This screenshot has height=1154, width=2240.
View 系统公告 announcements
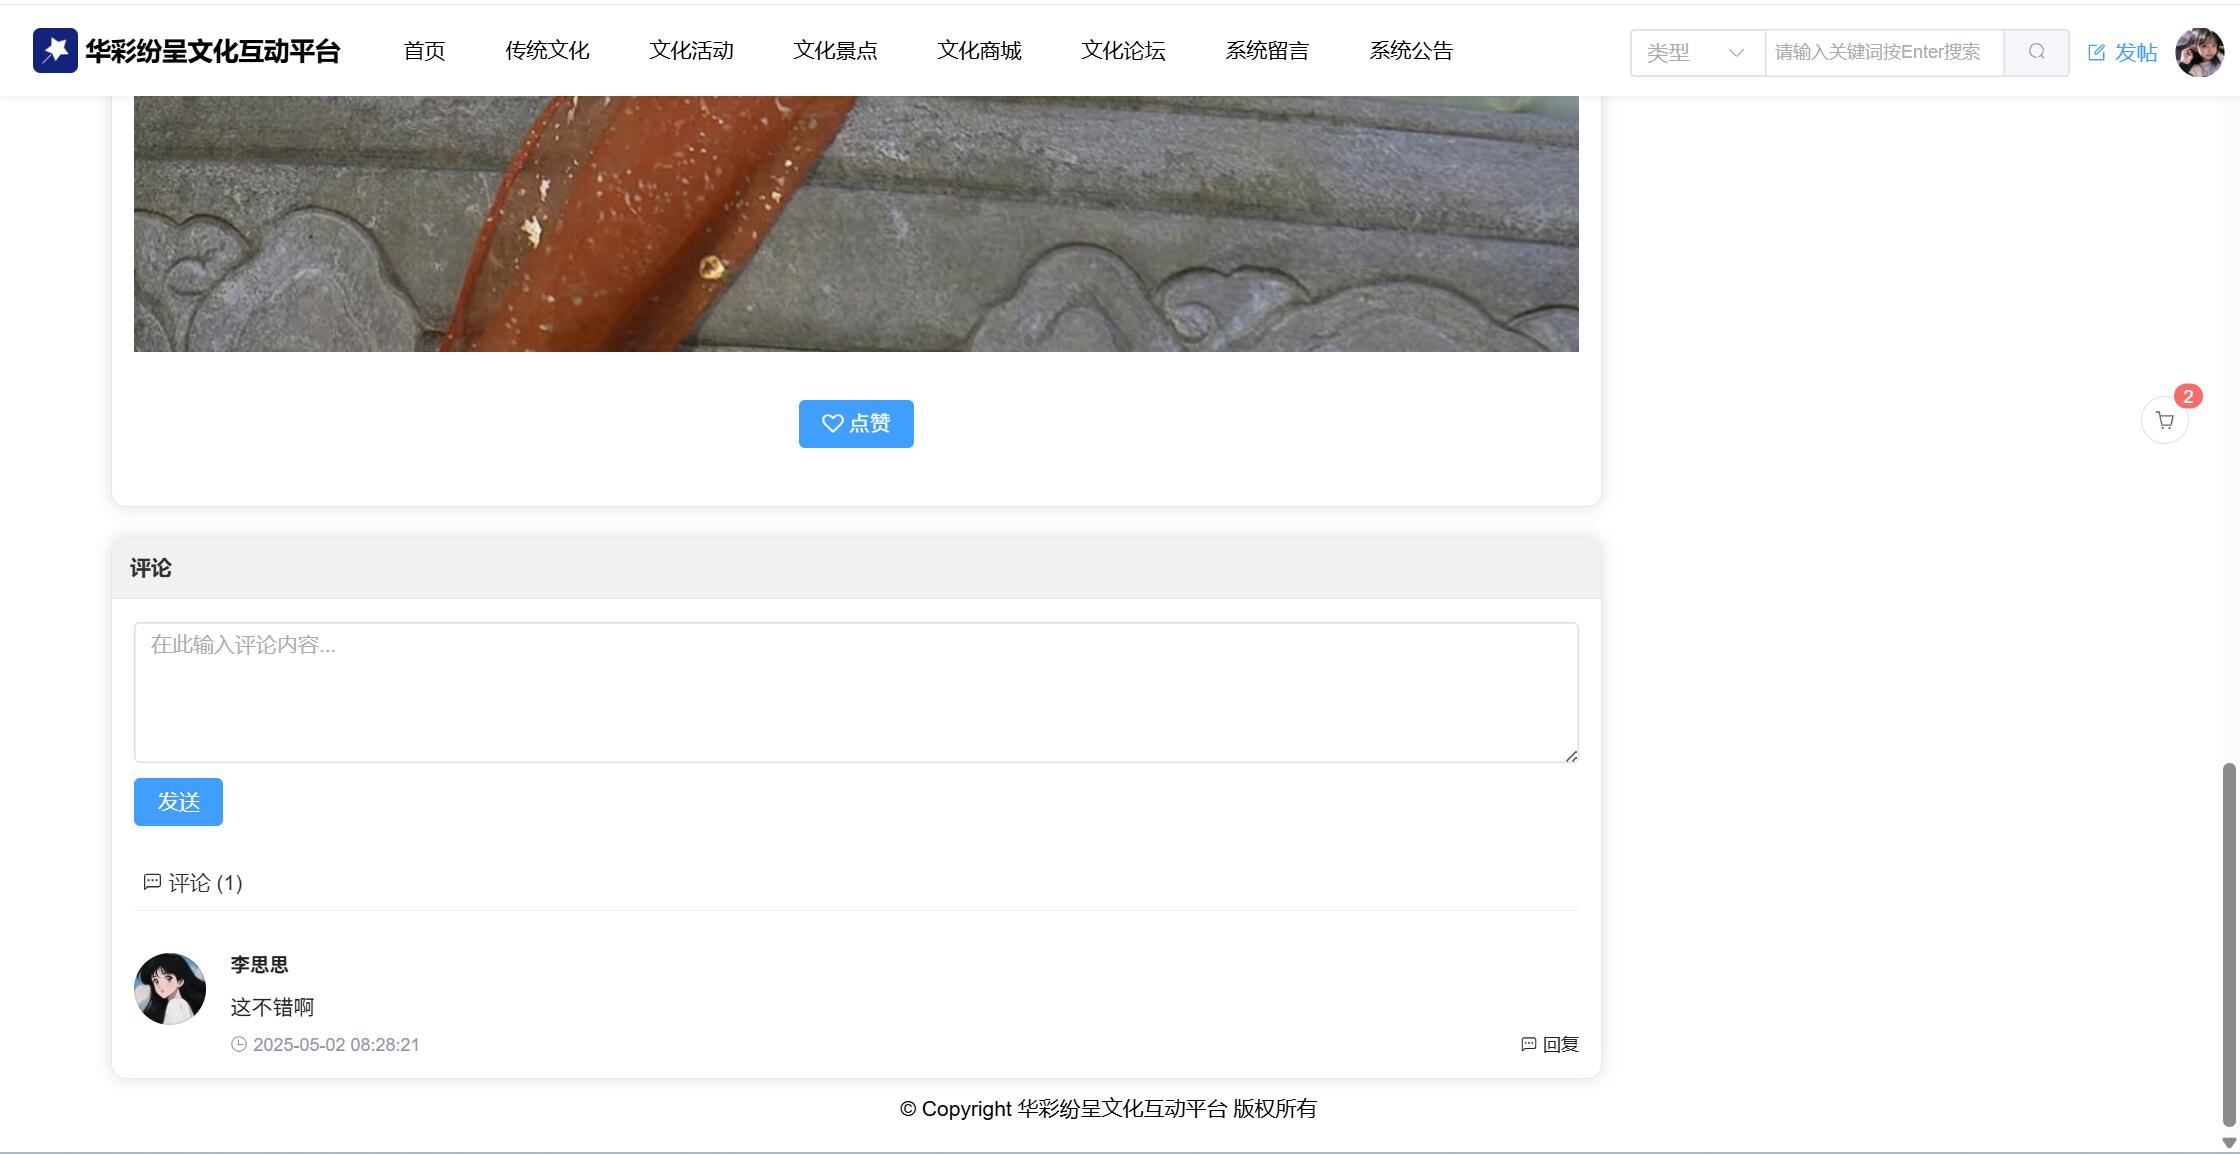[x=1411, y=50]
